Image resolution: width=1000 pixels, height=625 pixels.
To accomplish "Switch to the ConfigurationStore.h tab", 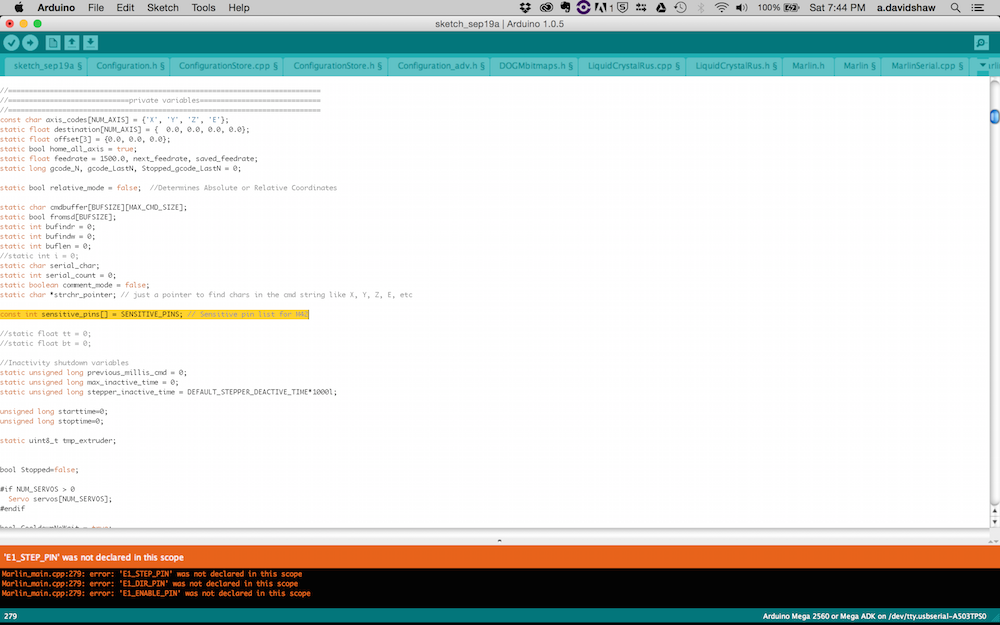I will click(x=337, y=66).
